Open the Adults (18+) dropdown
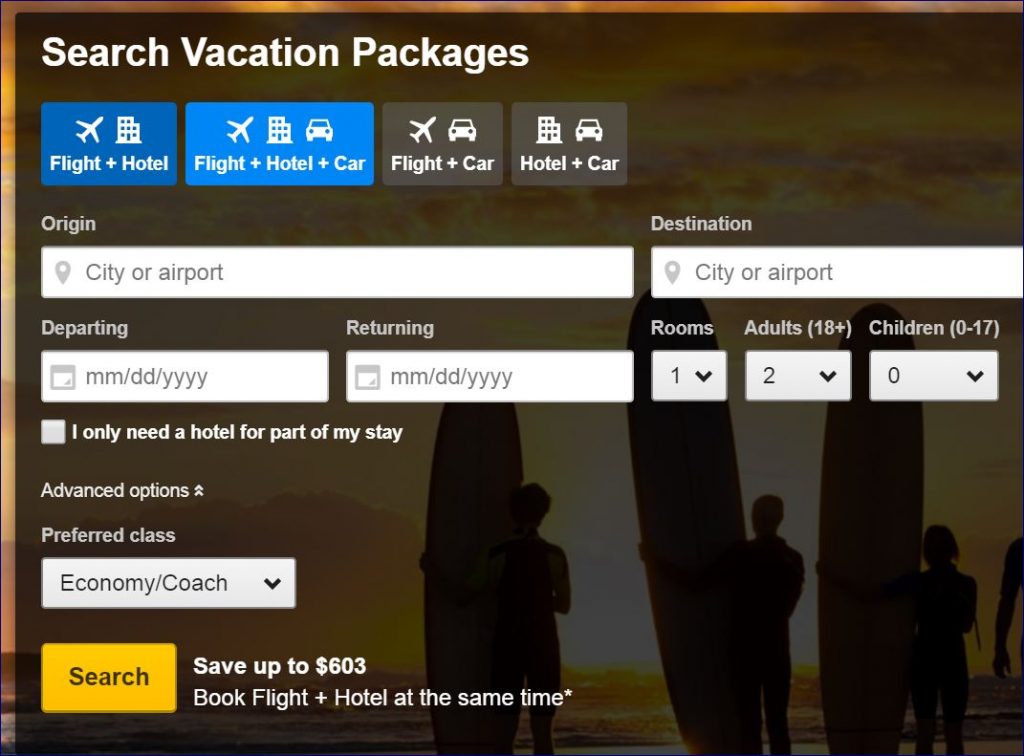Screen dimensions: 1024x756 [x=797, y=376]
